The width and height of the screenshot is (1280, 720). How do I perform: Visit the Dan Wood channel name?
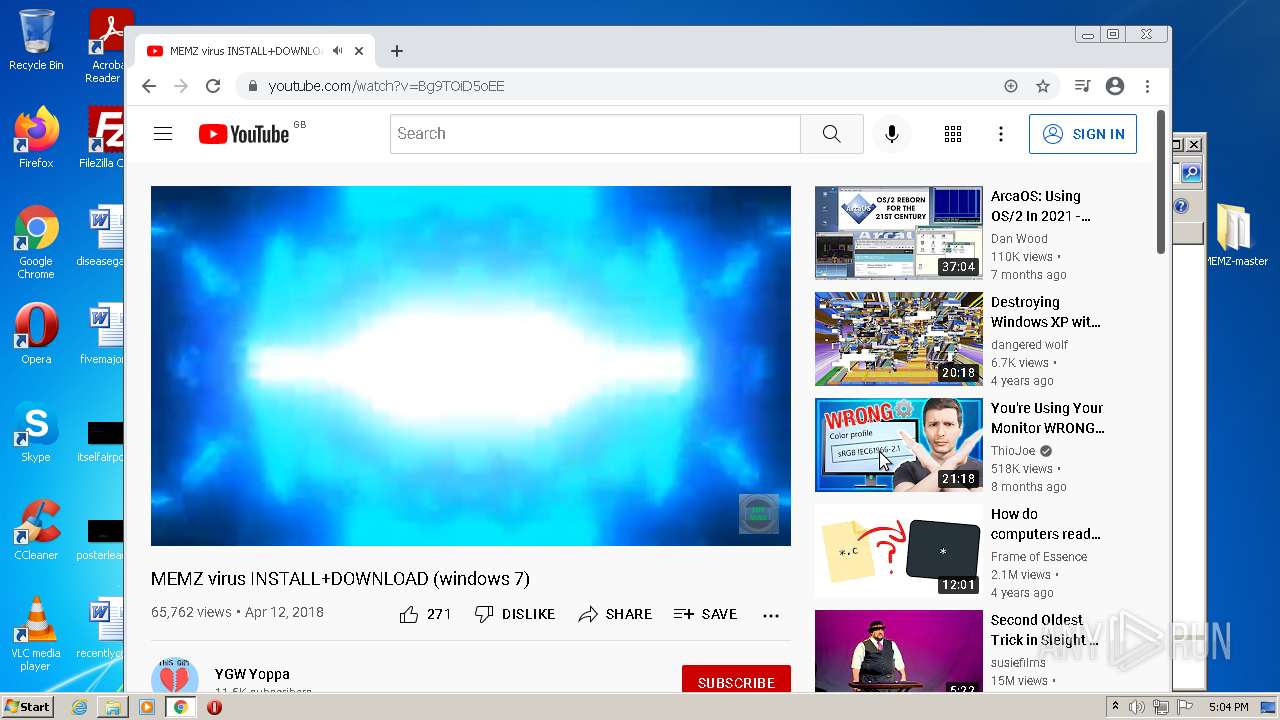(x=1019, y=239)
